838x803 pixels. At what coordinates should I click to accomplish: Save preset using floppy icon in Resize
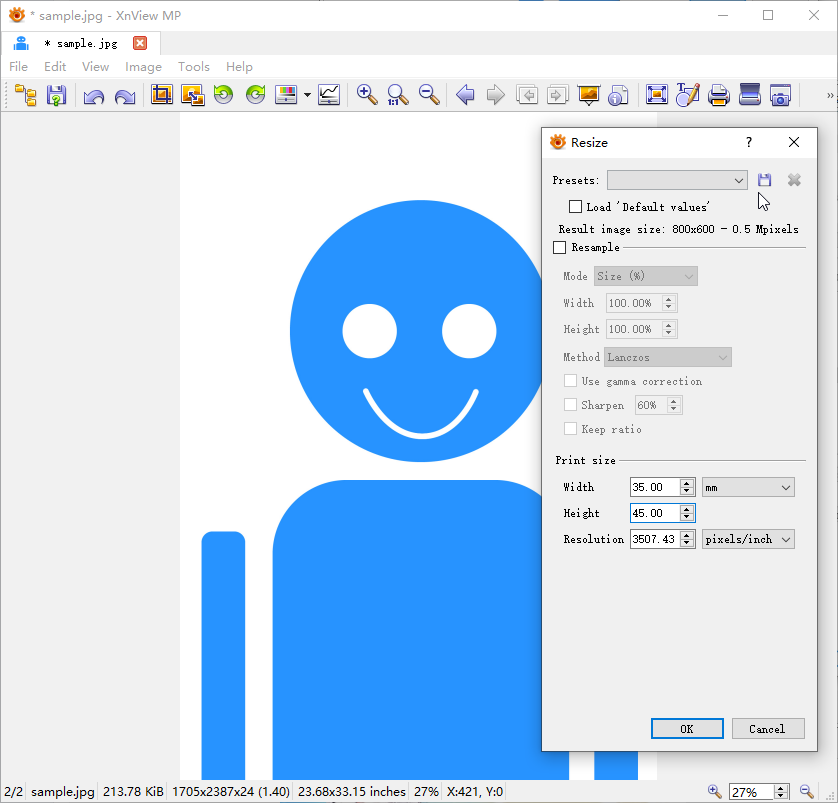765,180
